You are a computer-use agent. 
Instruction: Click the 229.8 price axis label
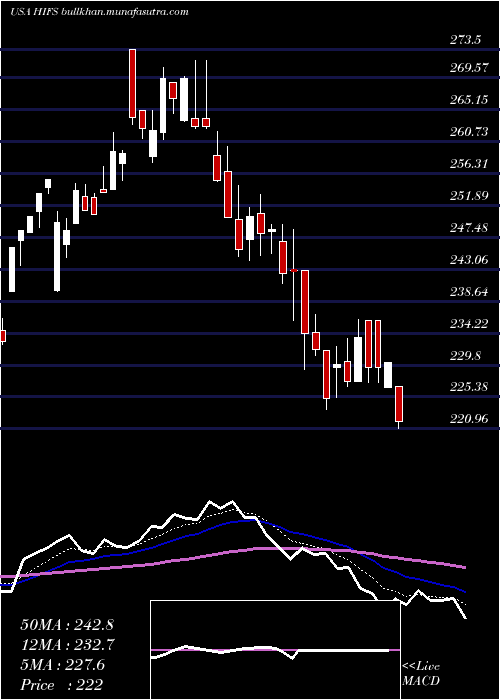tap(466, 356)
